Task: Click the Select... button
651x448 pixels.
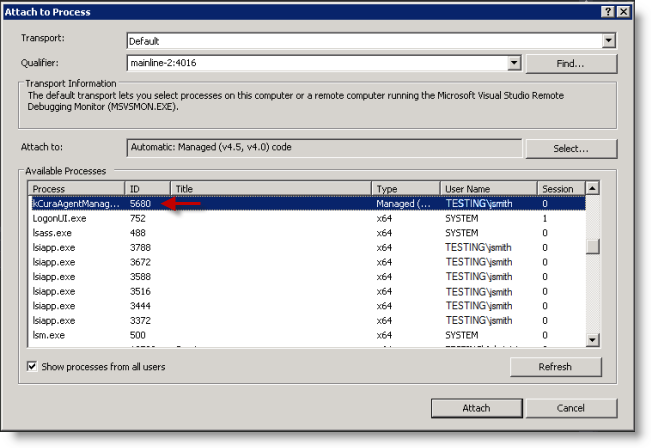Action: (571, 148)
